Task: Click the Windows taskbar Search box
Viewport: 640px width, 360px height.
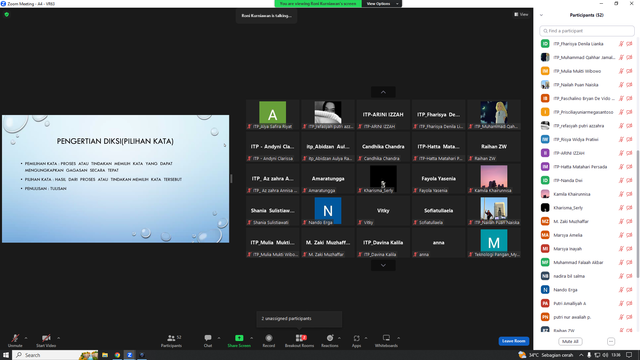Action: [x=55, y=355]
